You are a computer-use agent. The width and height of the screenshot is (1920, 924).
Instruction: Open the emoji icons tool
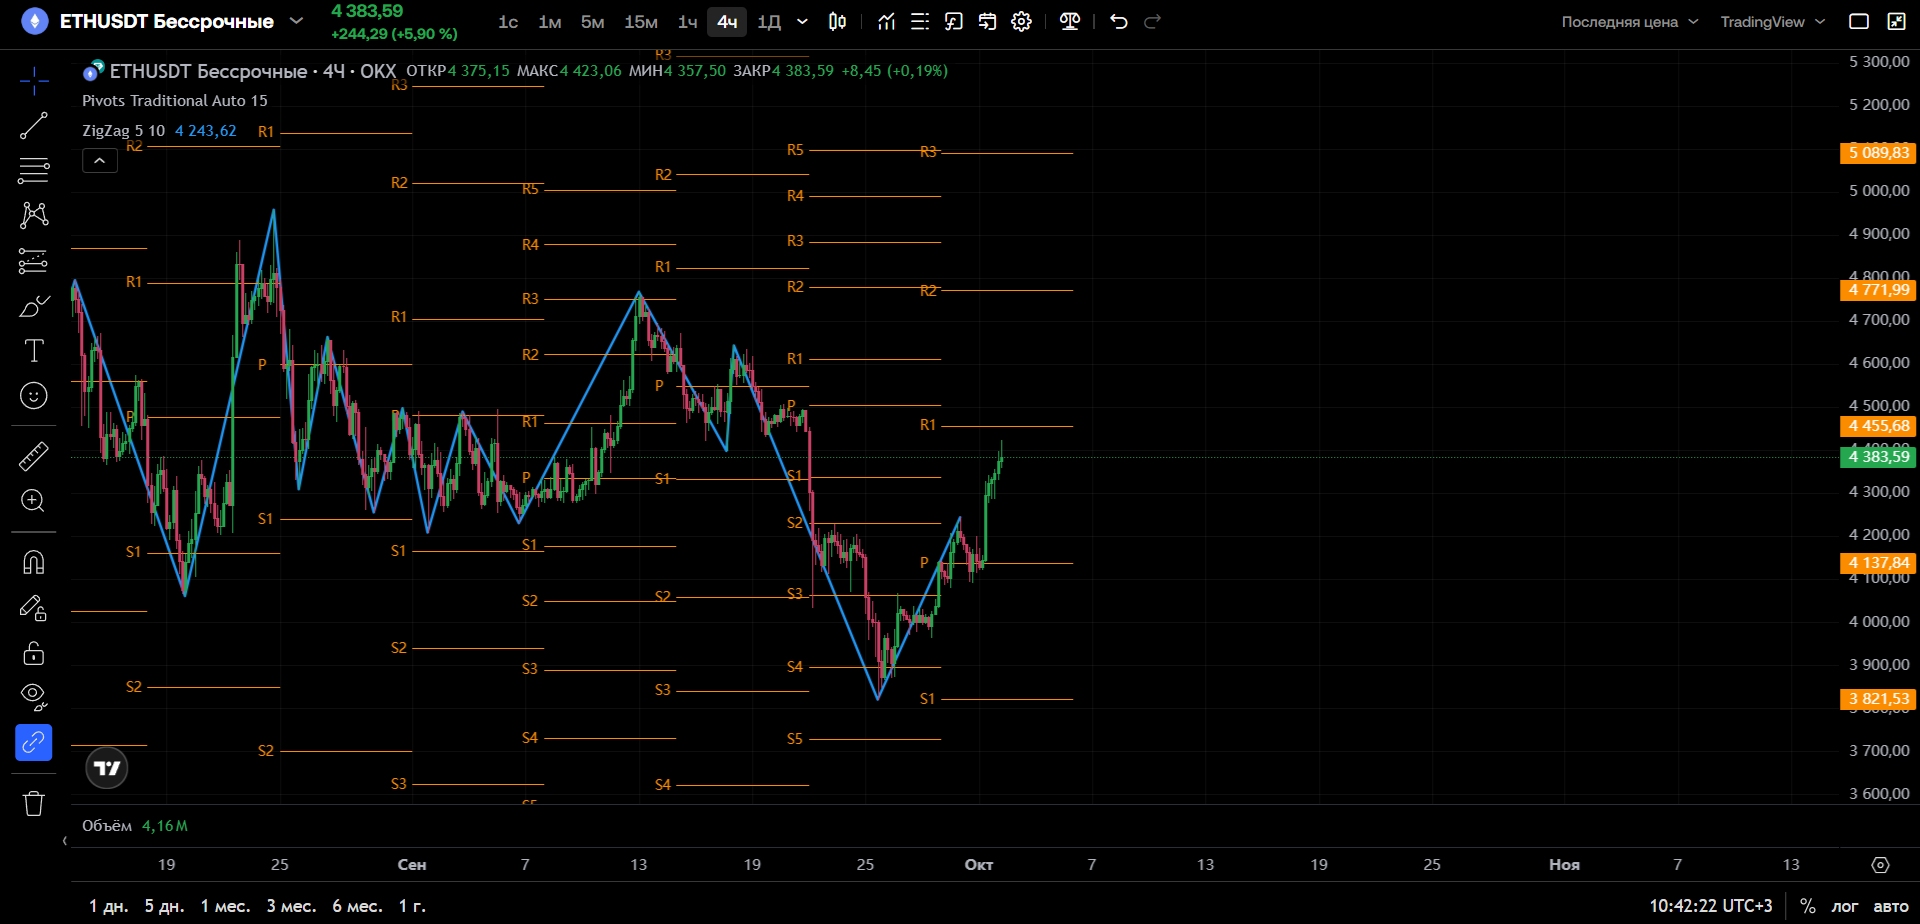(34, 396)
